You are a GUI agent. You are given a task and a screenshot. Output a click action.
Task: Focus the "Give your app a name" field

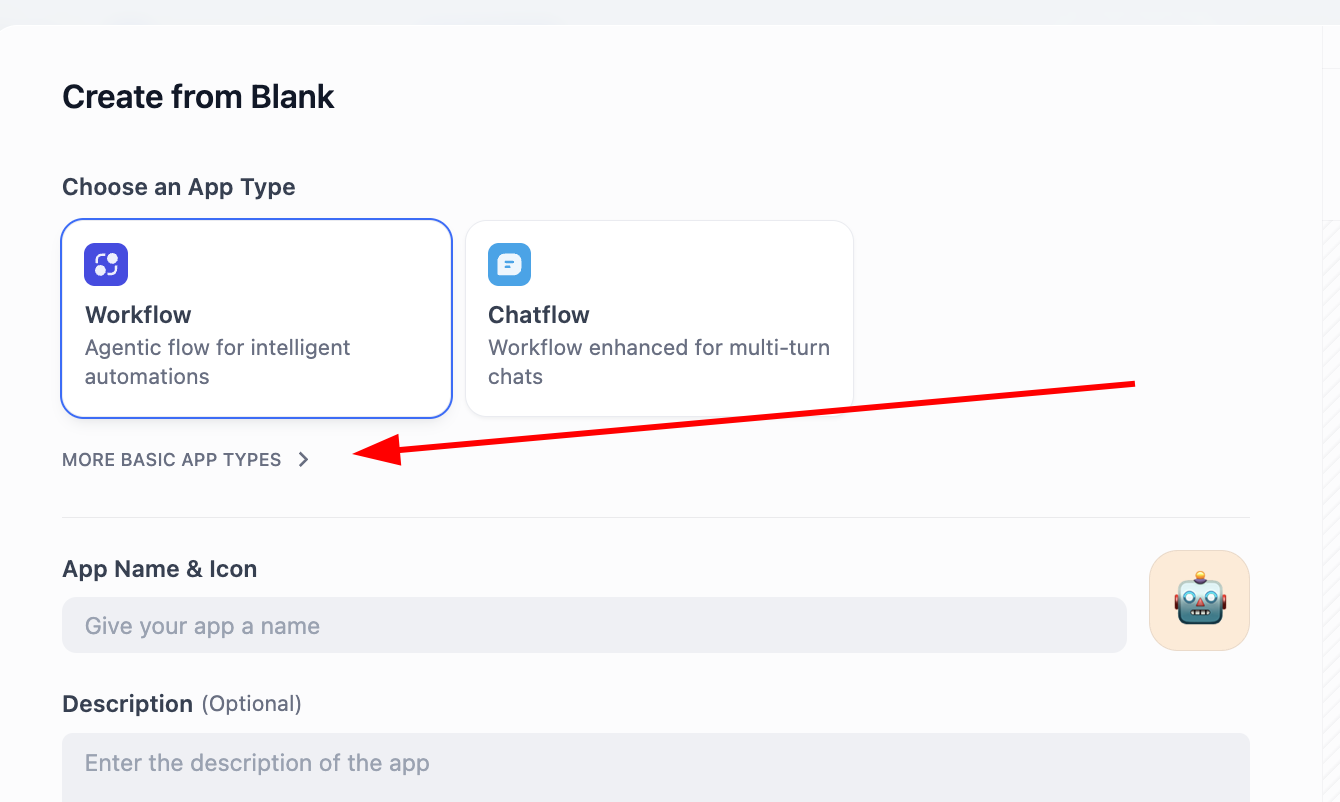[594, 626]
